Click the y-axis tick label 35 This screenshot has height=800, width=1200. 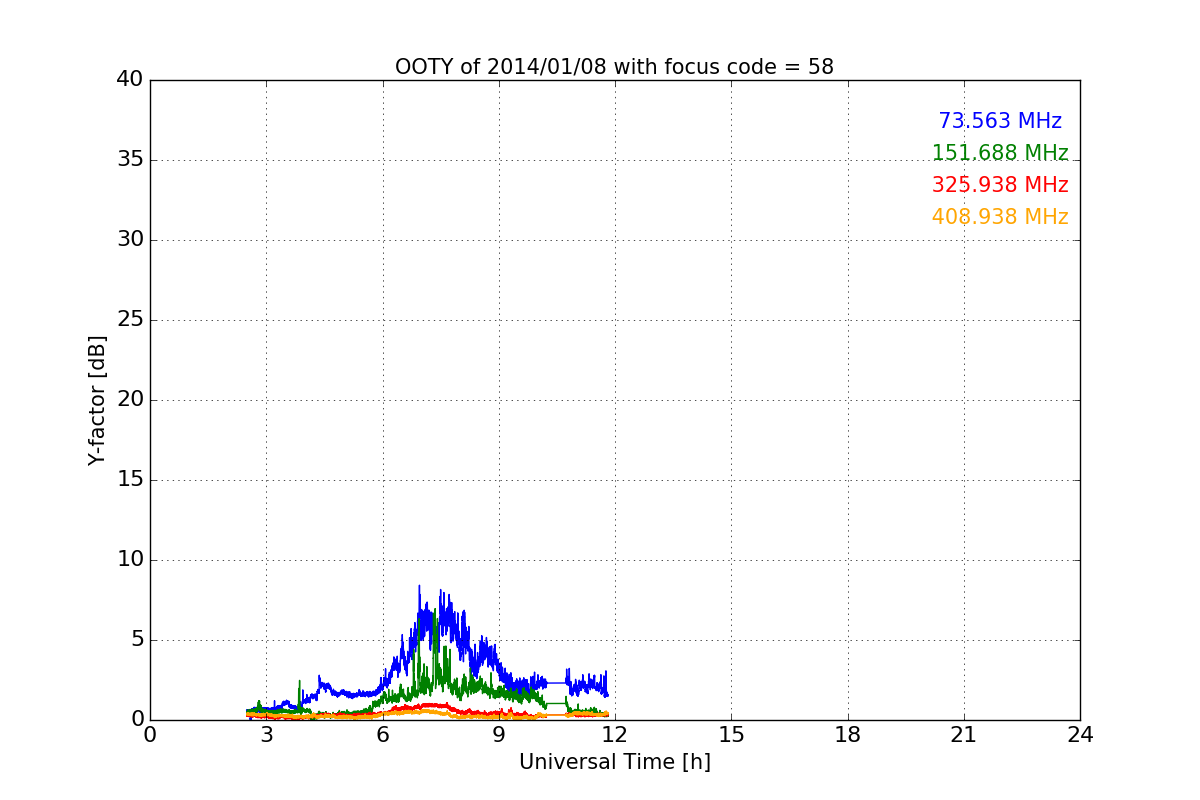[130, 160]
